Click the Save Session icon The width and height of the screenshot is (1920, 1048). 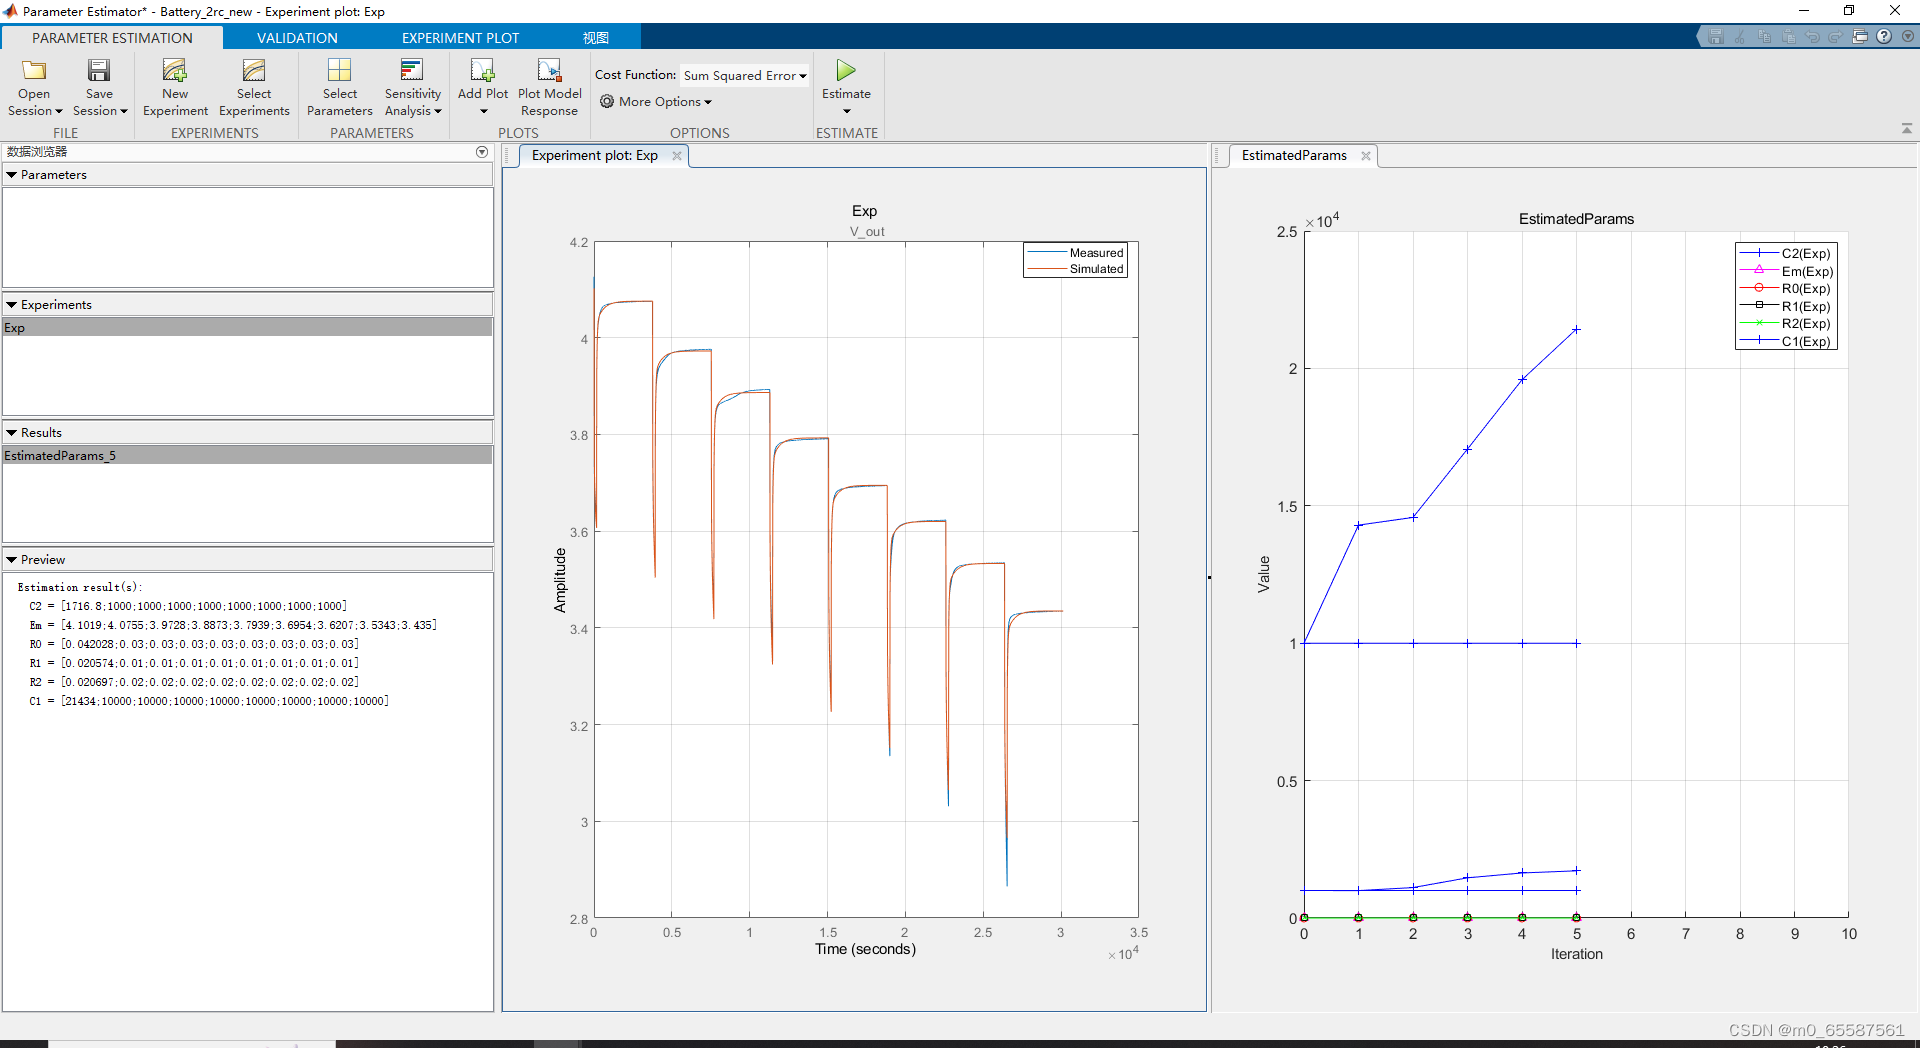coord(98,85)
